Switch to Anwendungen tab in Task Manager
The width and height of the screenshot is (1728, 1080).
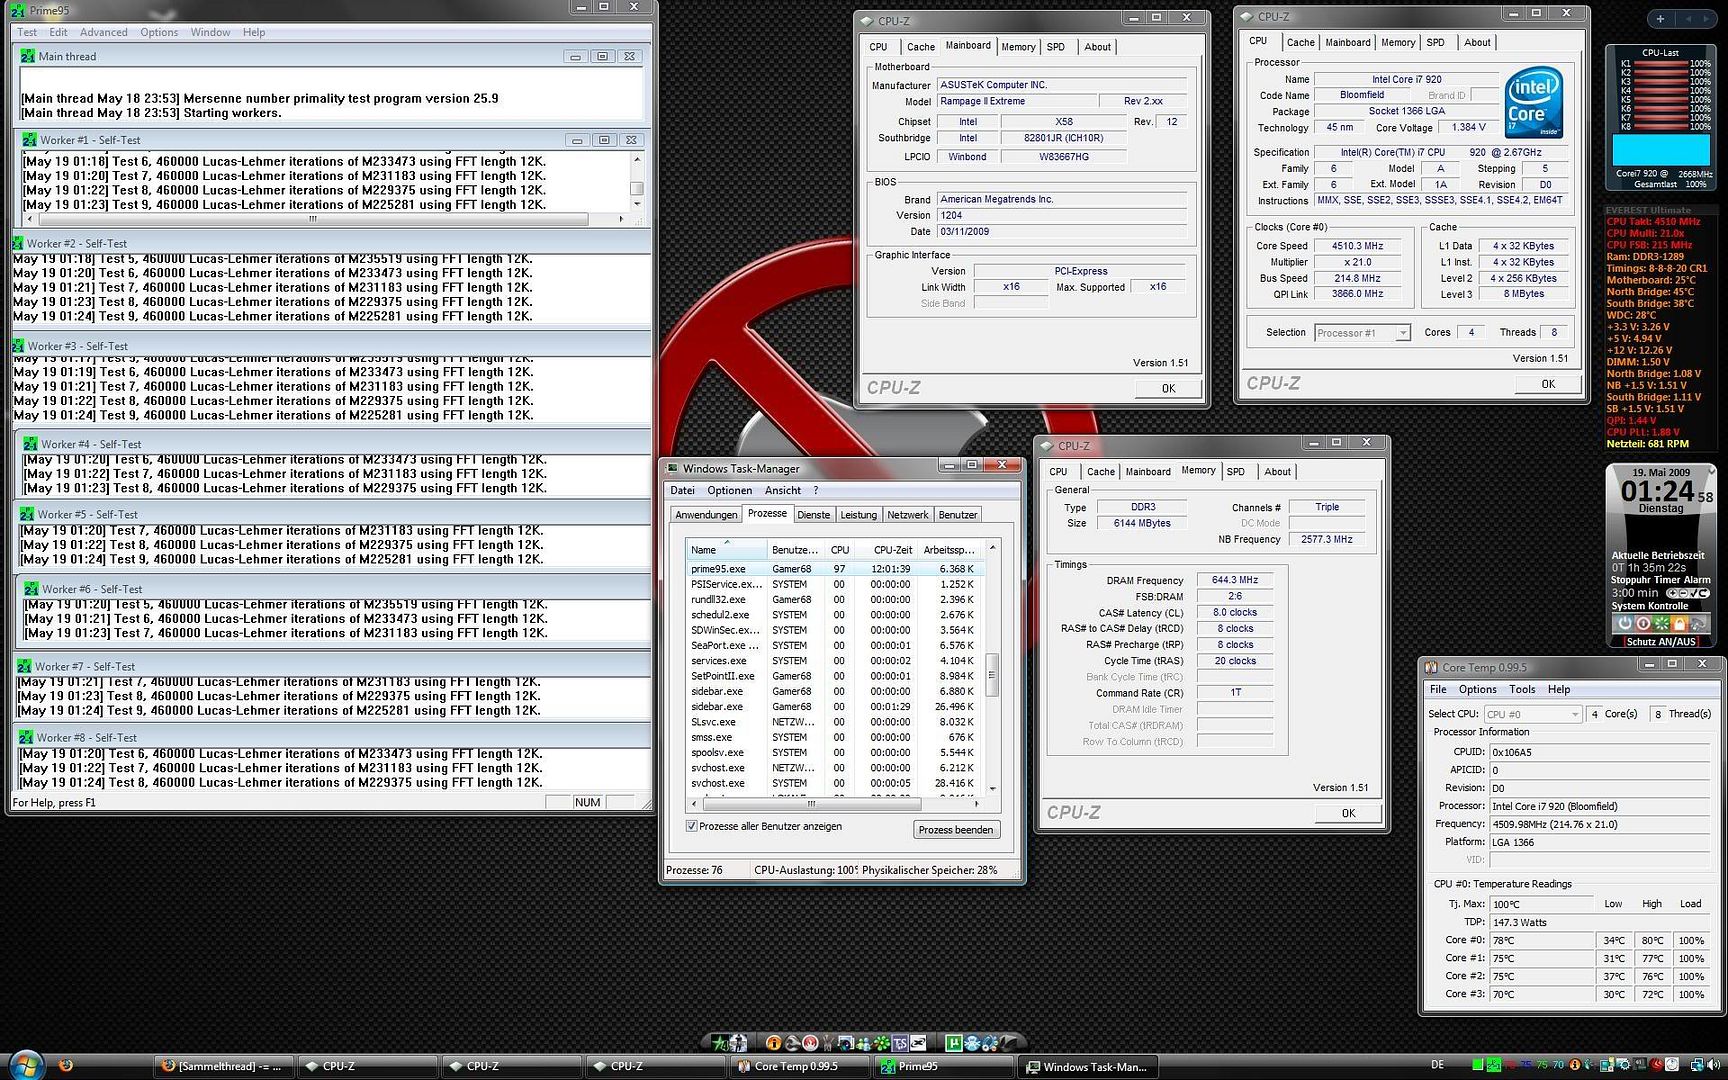[x=706, y=515]
